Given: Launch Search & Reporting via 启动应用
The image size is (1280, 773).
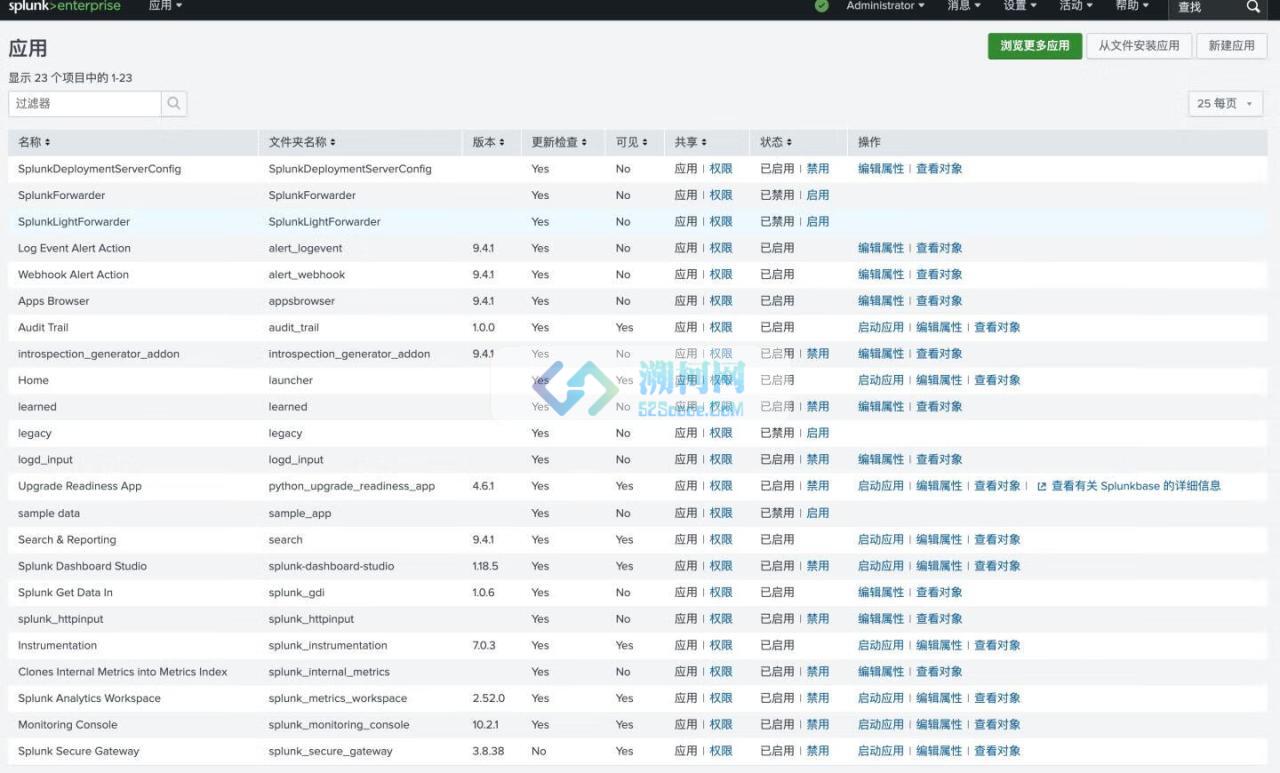Looking at the screenshot, I should tap(881, 540).
